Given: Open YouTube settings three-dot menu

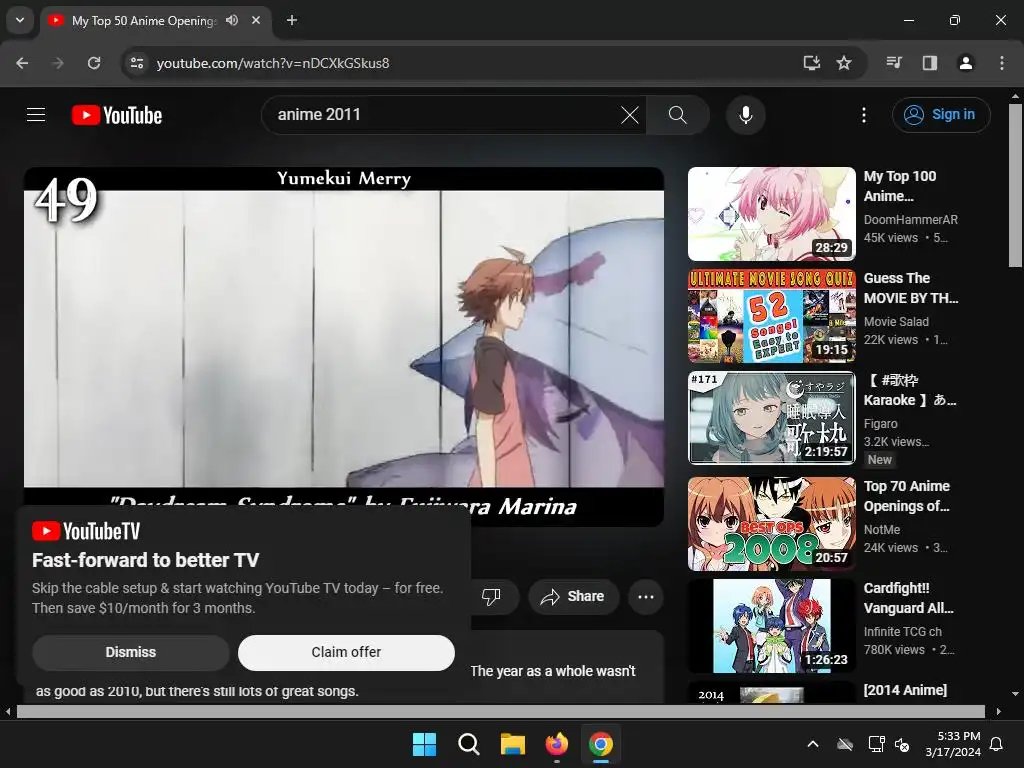Looking at the screenshot, I should (x=863, y=115).
